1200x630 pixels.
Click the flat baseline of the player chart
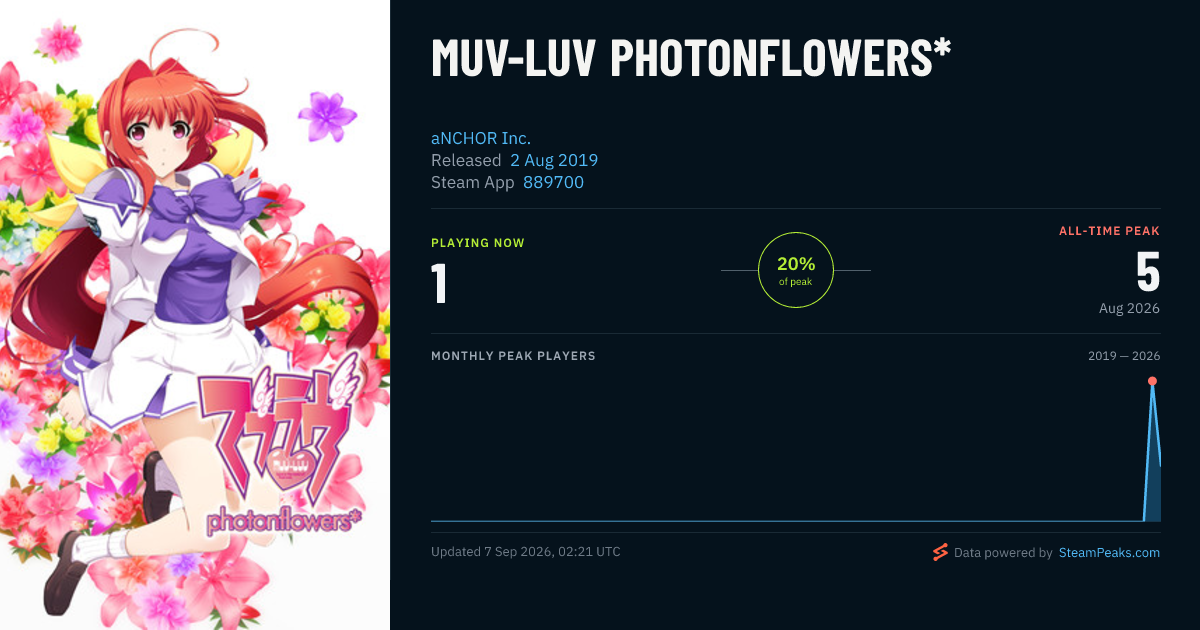[x=787, y=520]
